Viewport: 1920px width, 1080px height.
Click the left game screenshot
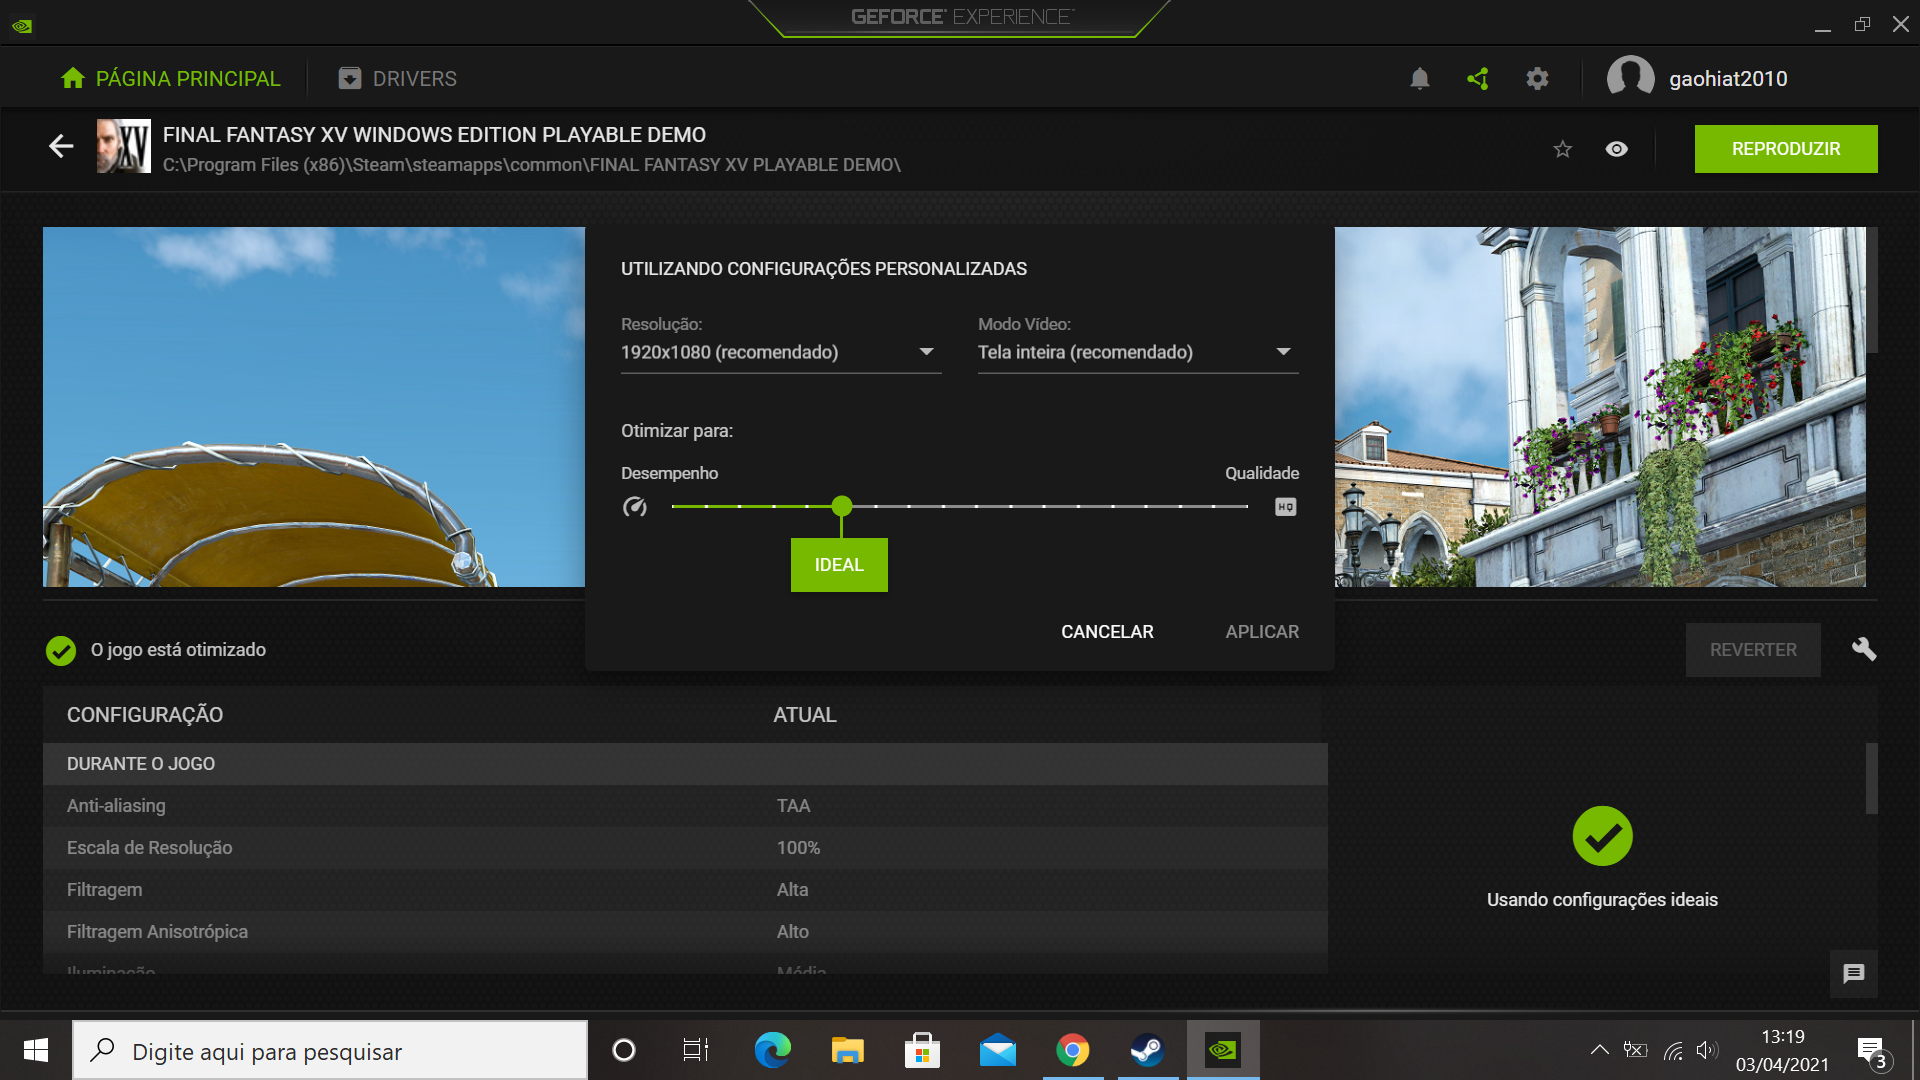[x=314, y=407]
